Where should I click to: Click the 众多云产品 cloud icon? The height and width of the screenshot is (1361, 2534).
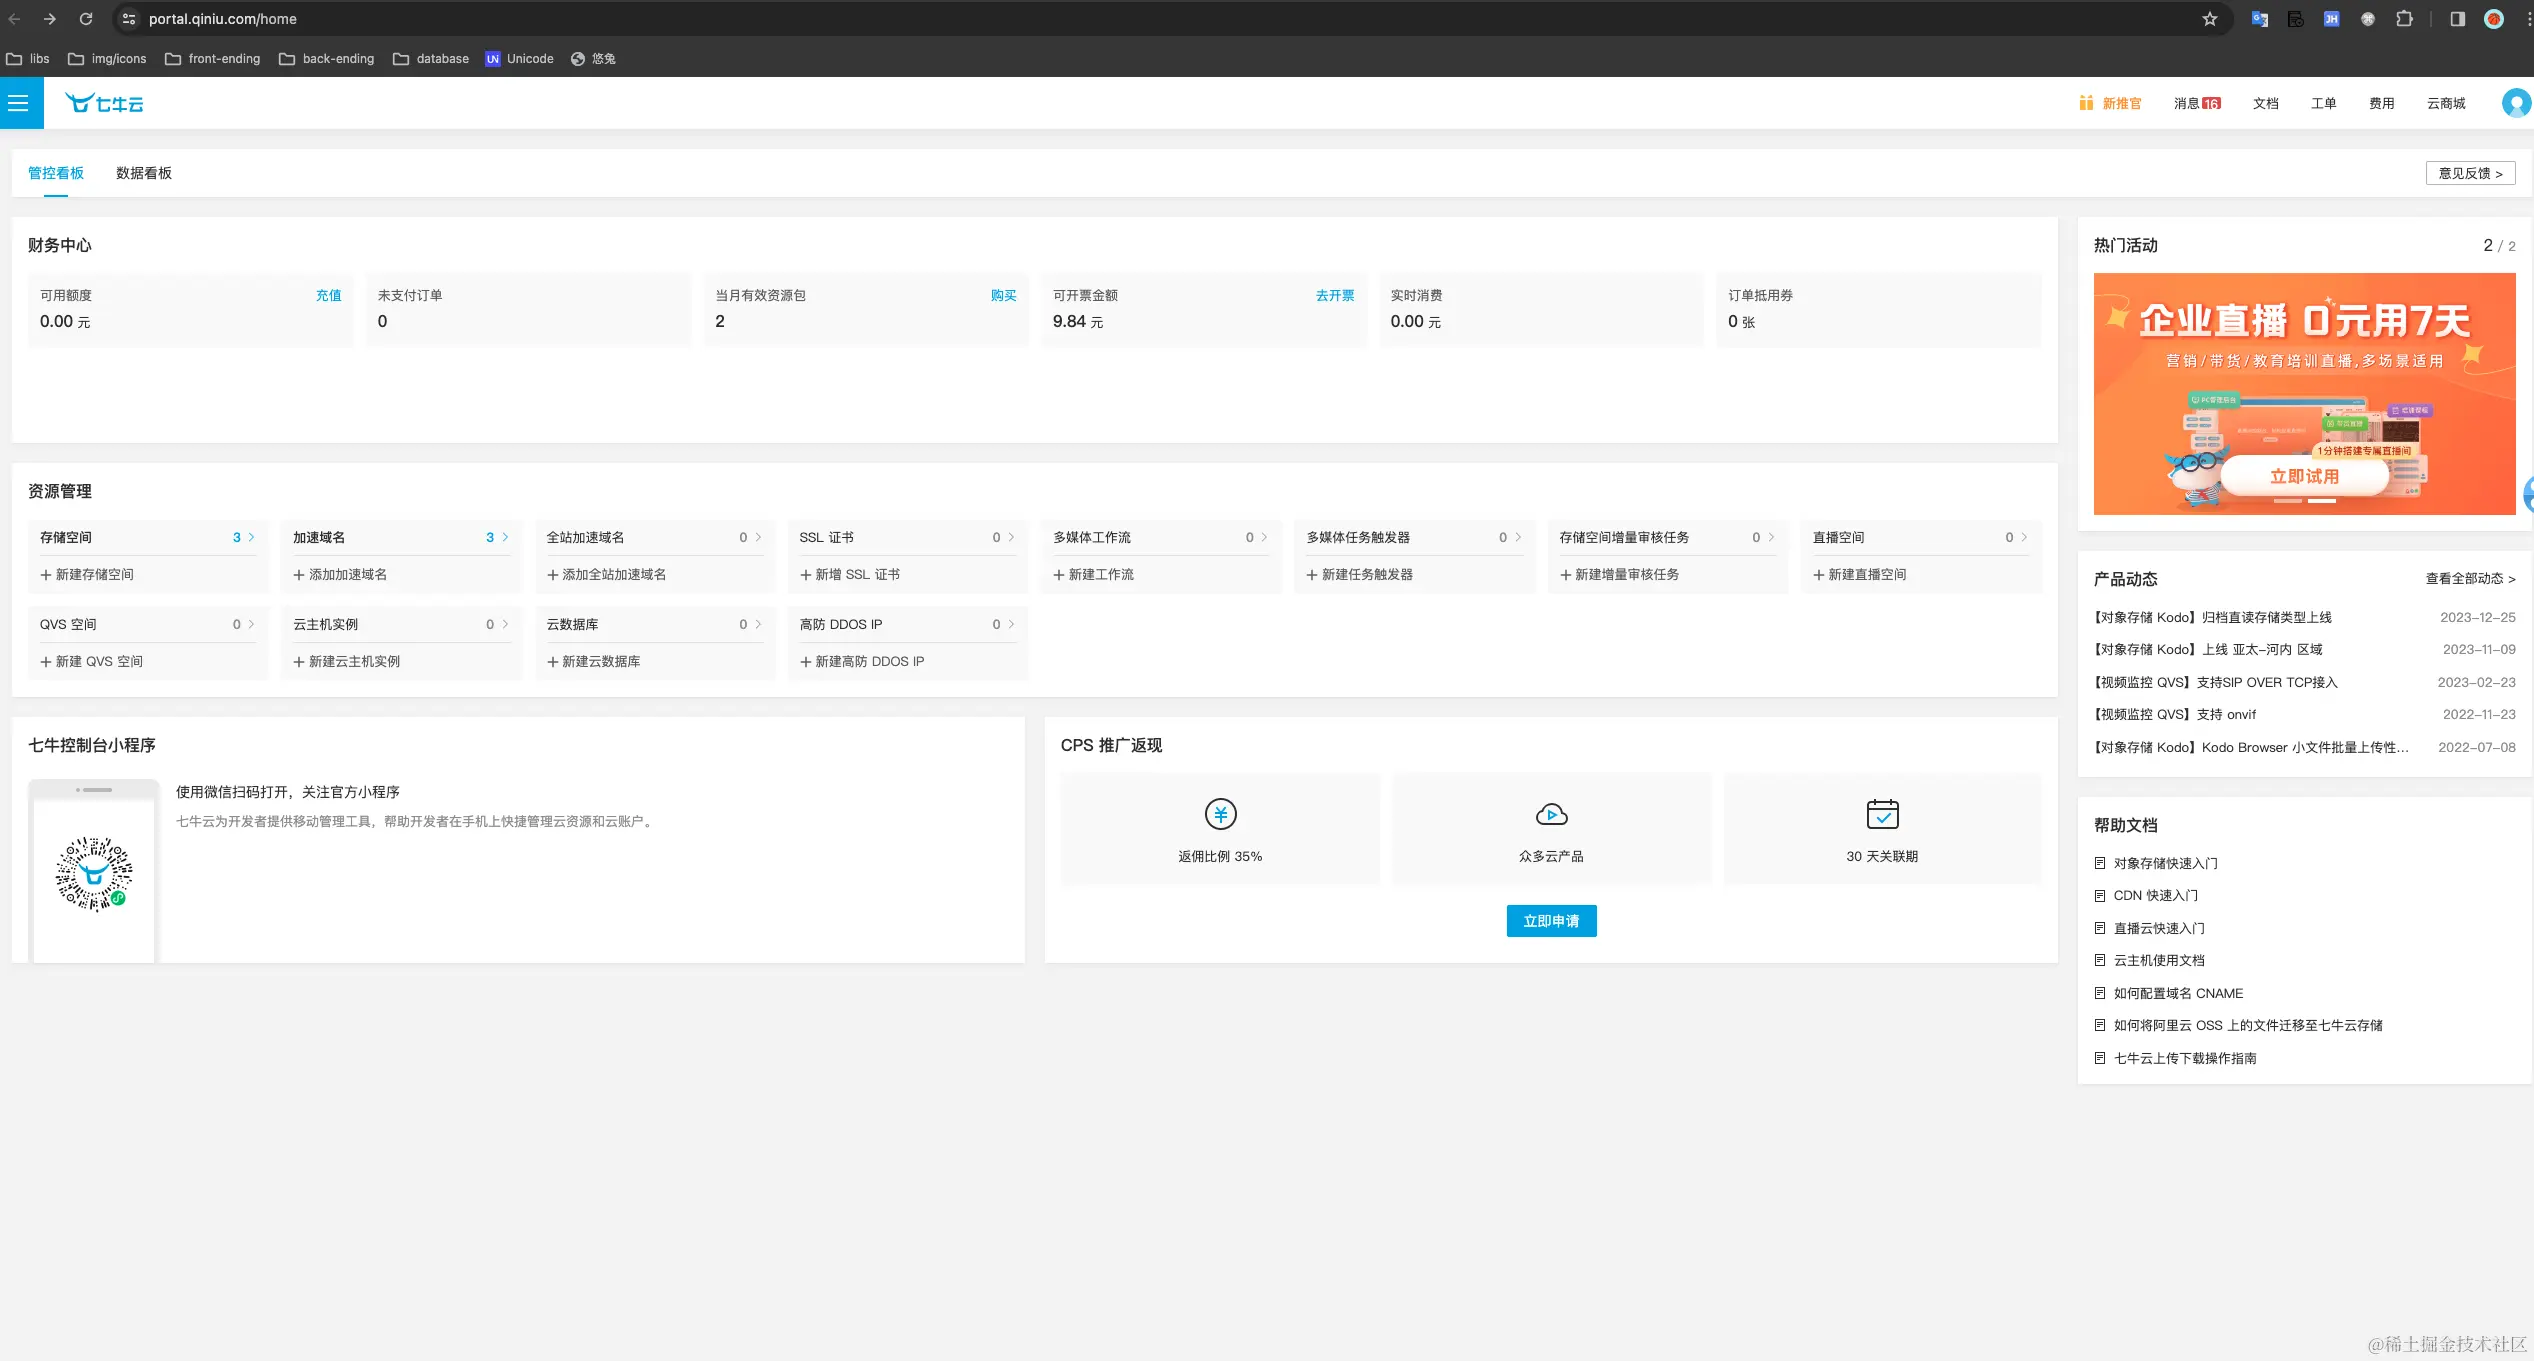point(1551,814)
